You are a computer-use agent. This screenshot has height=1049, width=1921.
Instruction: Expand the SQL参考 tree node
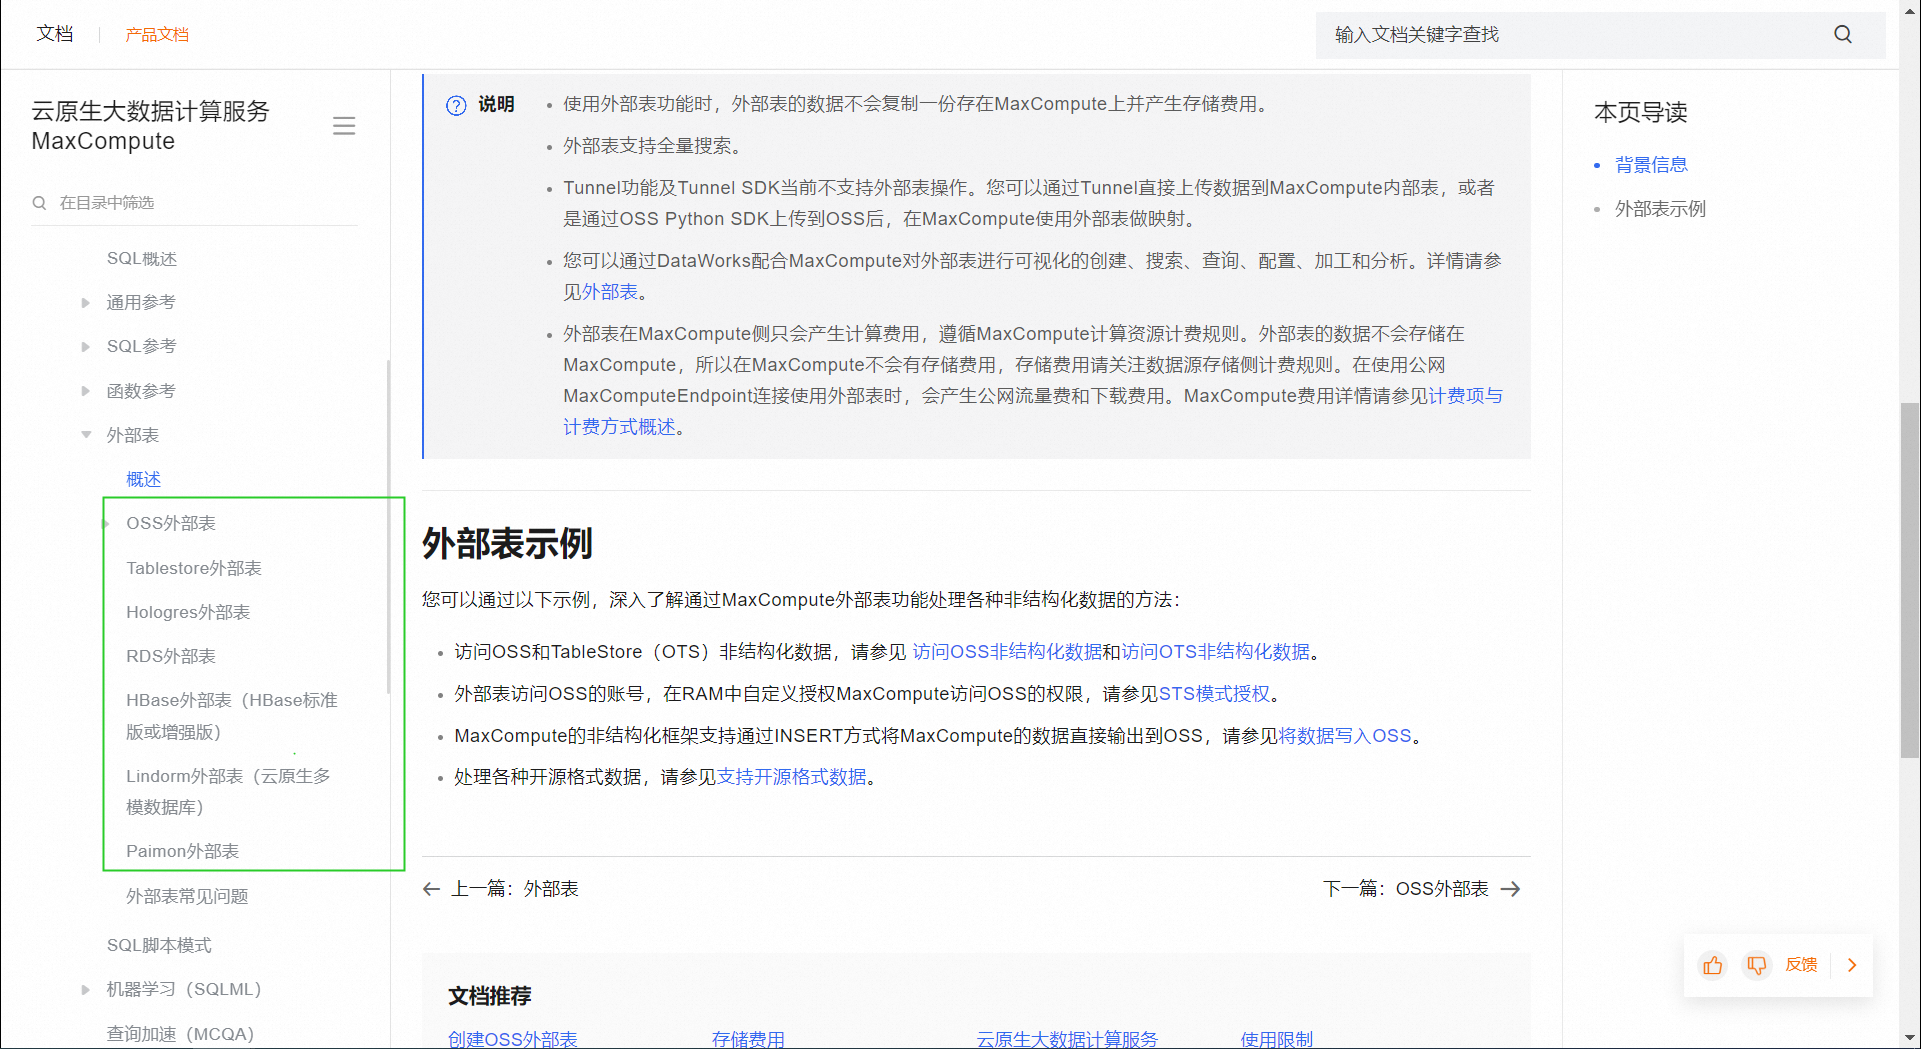86,346
